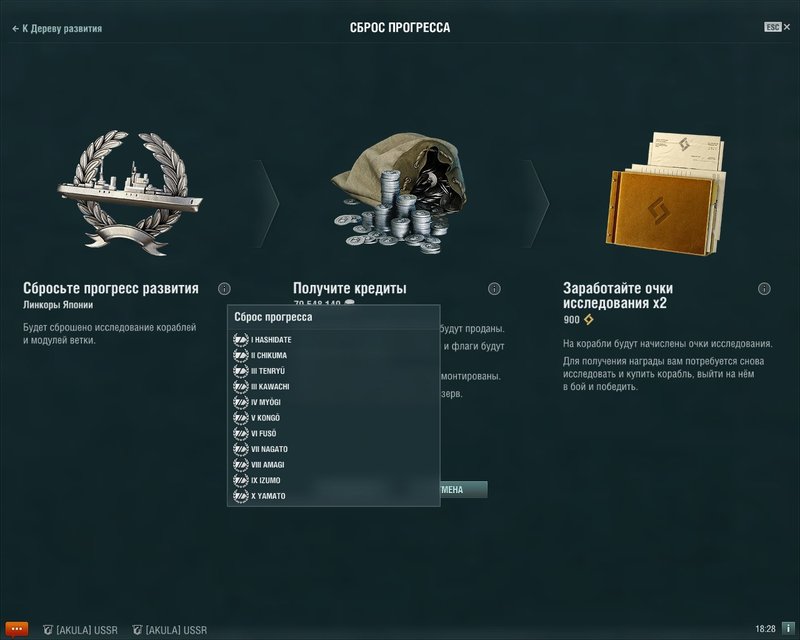
Task: Open info icon next to Заработайте очки исследования
Action: click(764, 289)
